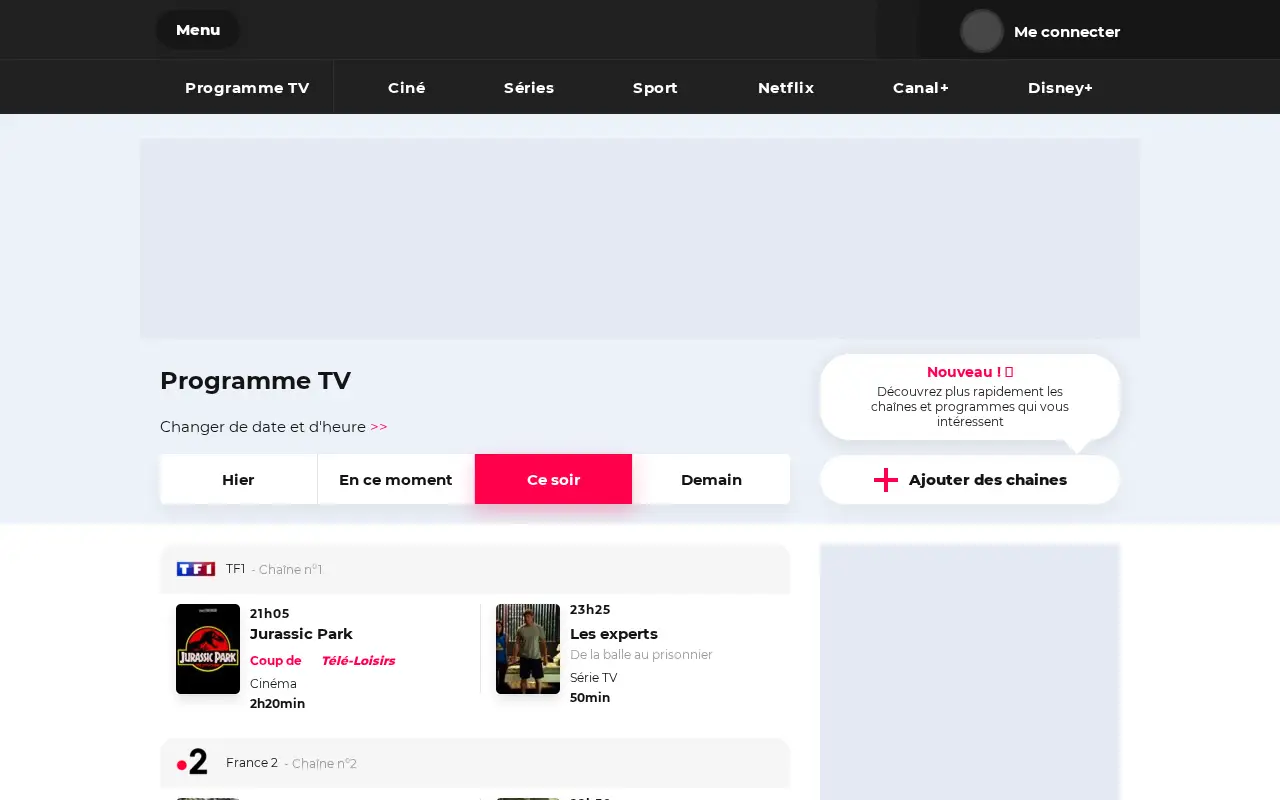Image resolution: width=1280 pixels, height=800 pixels.
Task: Click the 21h05 broadcast time
Action: point(269,613)
